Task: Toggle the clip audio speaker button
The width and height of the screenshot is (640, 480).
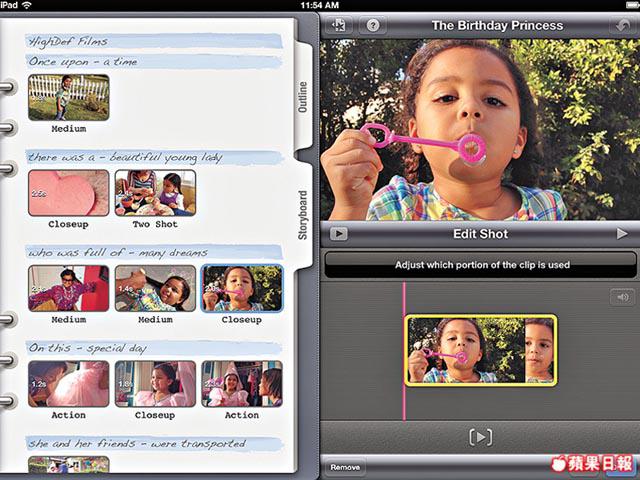Action: 622,297
